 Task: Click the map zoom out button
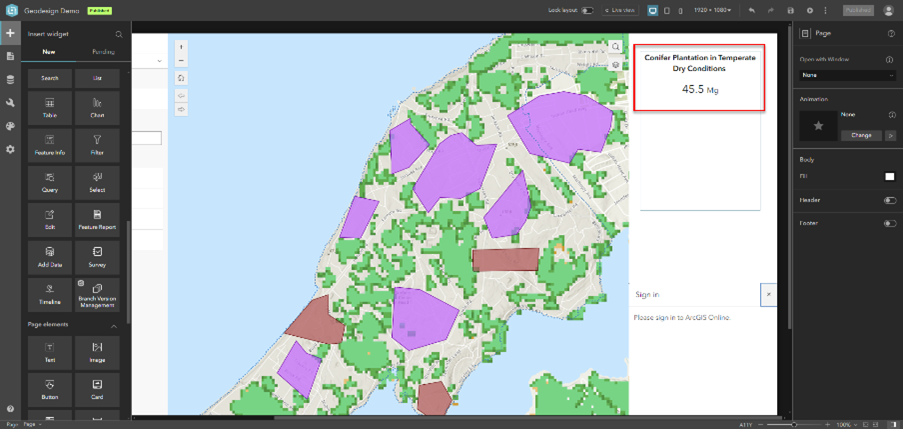click(181, 60)
